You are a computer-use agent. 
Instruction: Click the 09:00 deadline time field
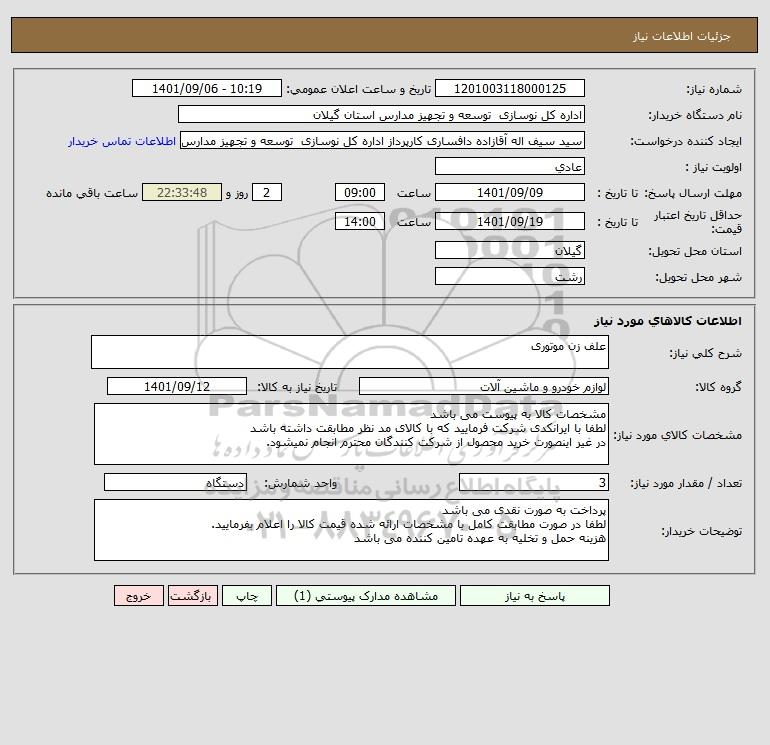pos(360,193)
